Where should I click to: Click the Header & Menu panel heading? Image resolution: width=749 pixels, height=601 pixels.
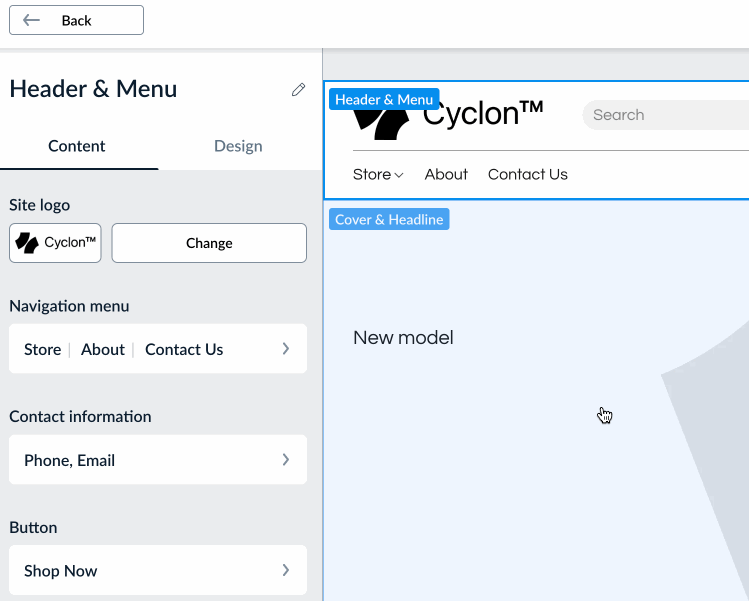[93, 89]
